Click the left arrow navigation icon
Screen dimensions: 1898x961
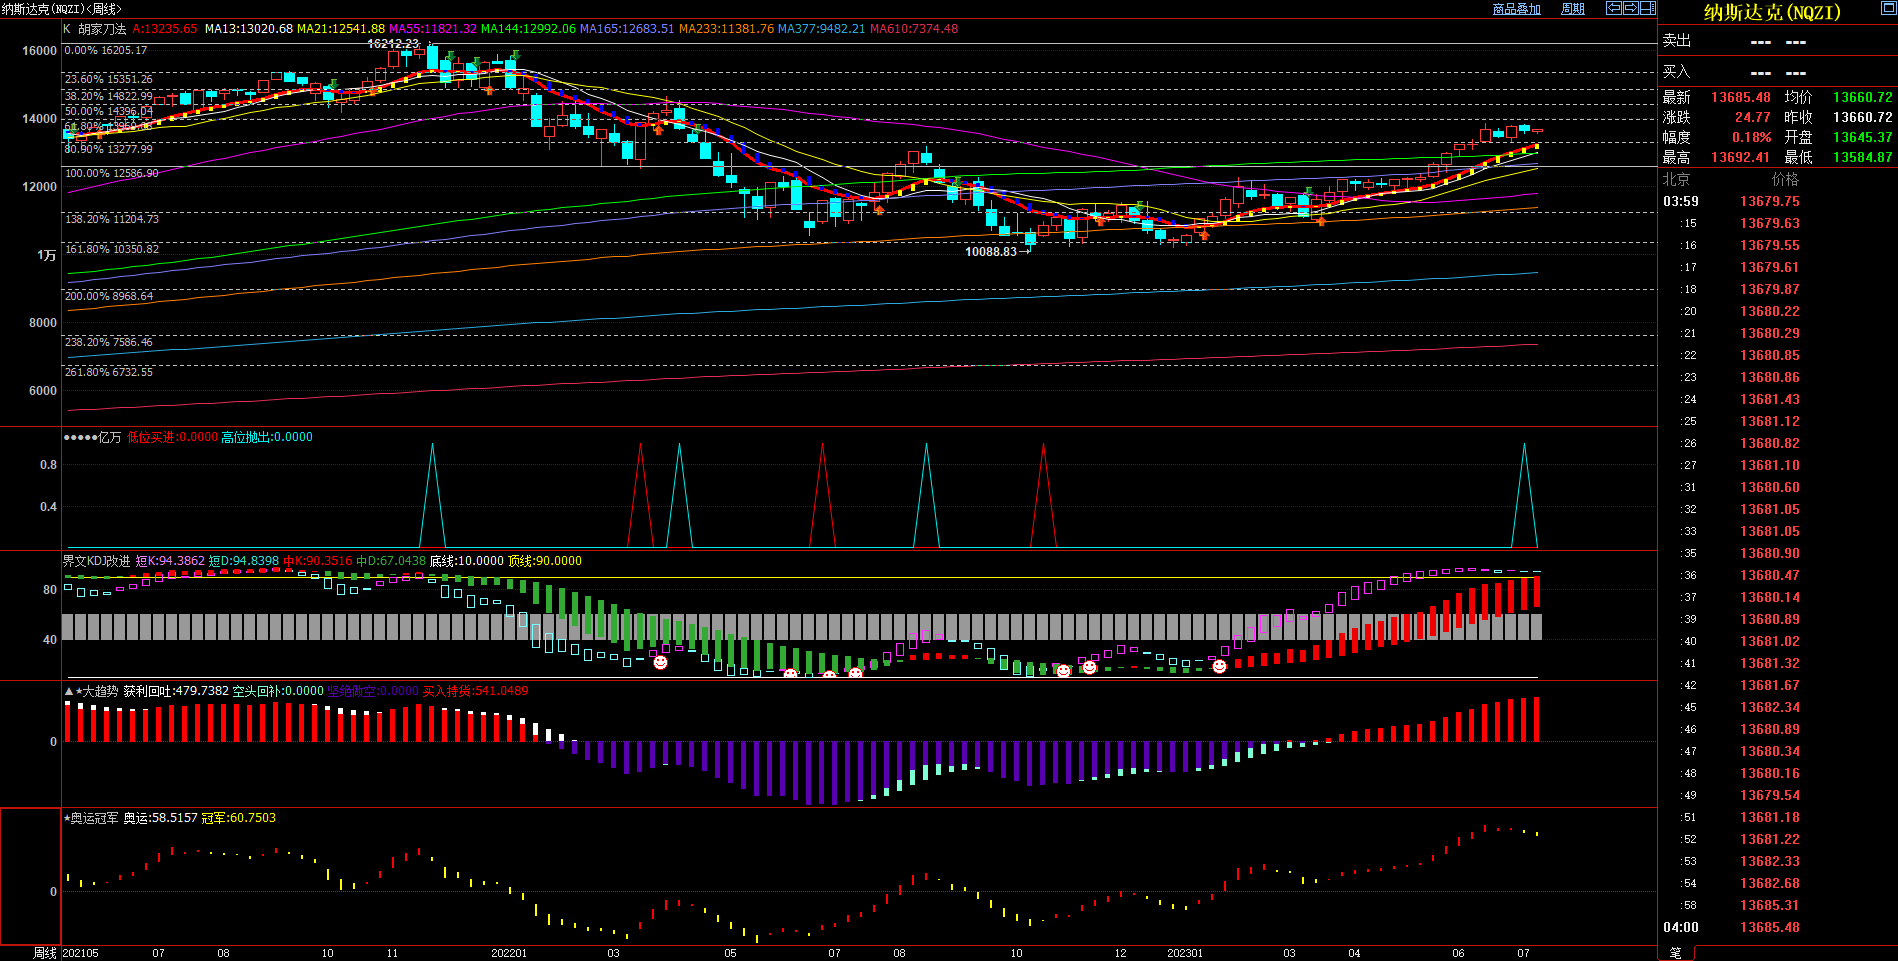click(1613, 8)
